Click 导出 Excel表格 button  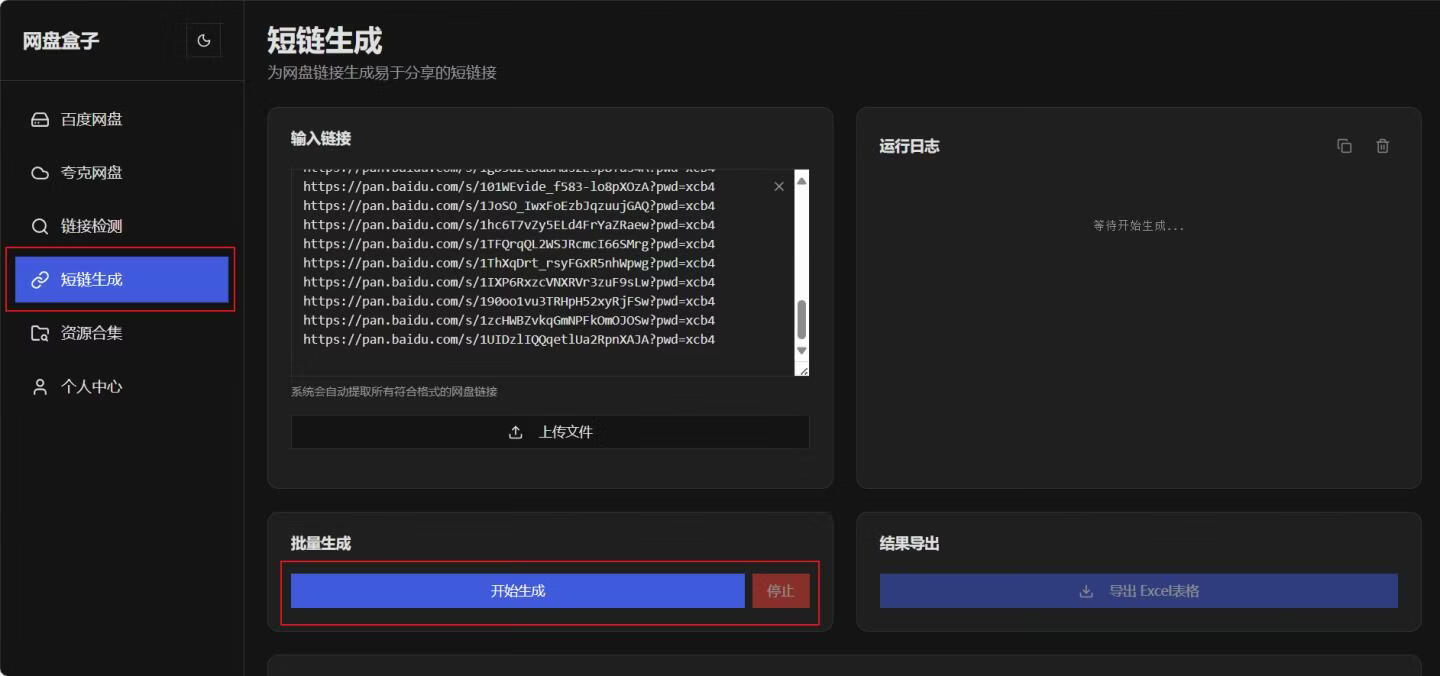(x=1139, y=591)
